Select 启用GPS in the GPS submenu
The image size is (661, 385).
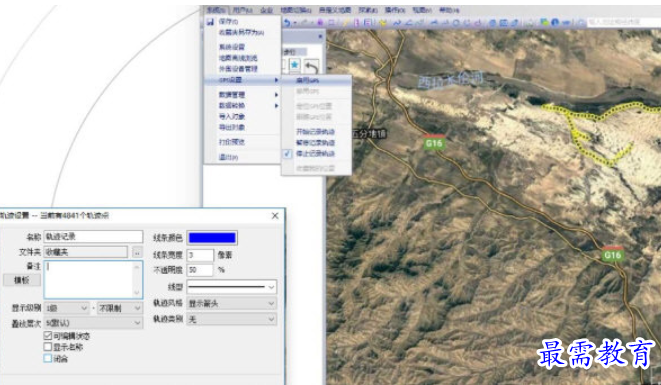point(316,80)
